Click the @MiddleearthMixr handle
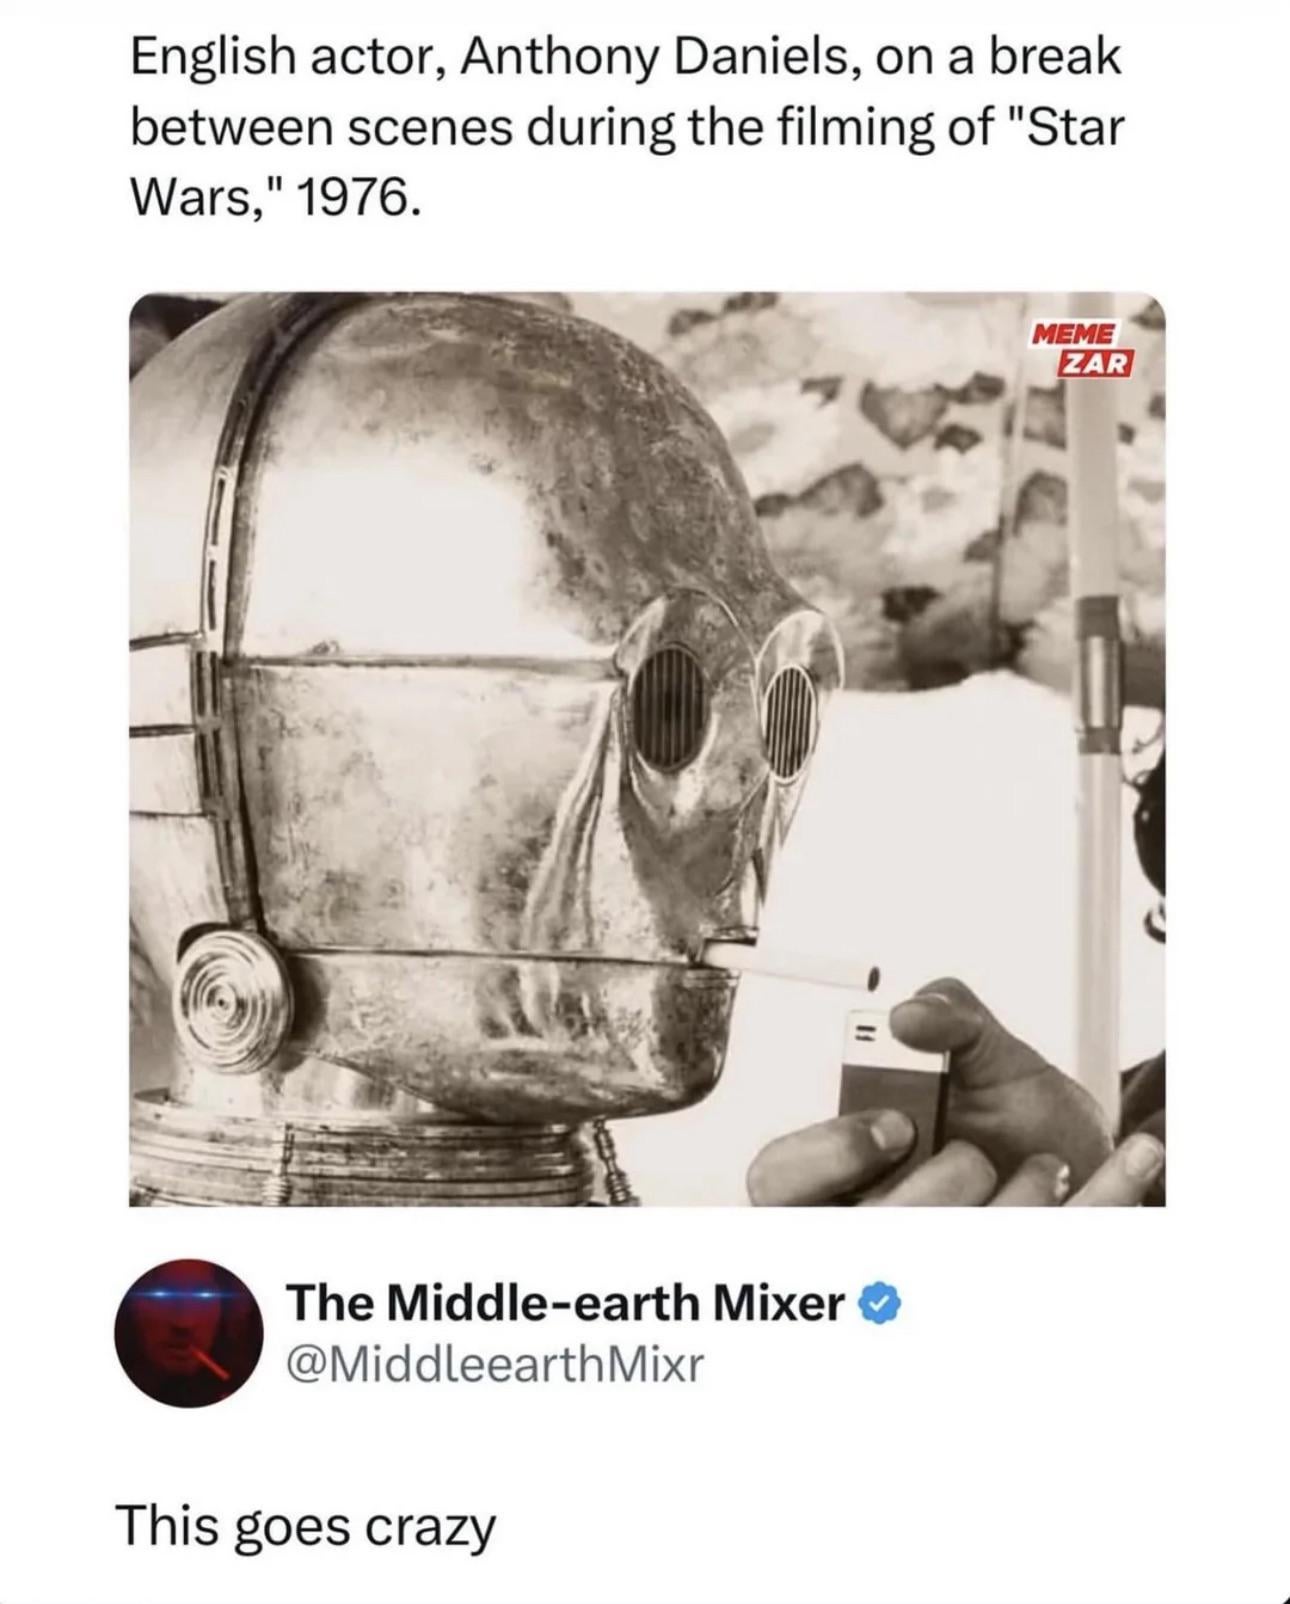 (x=496, y=1363)
